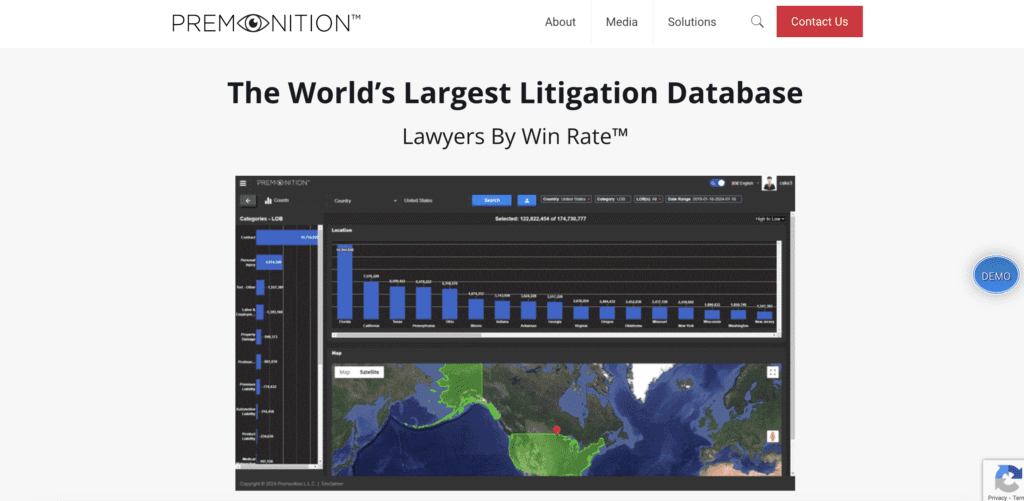The width and height of the screenshot is (1024, 501).
Task: Click the Texas bar in chart
Action: [397, 302]
